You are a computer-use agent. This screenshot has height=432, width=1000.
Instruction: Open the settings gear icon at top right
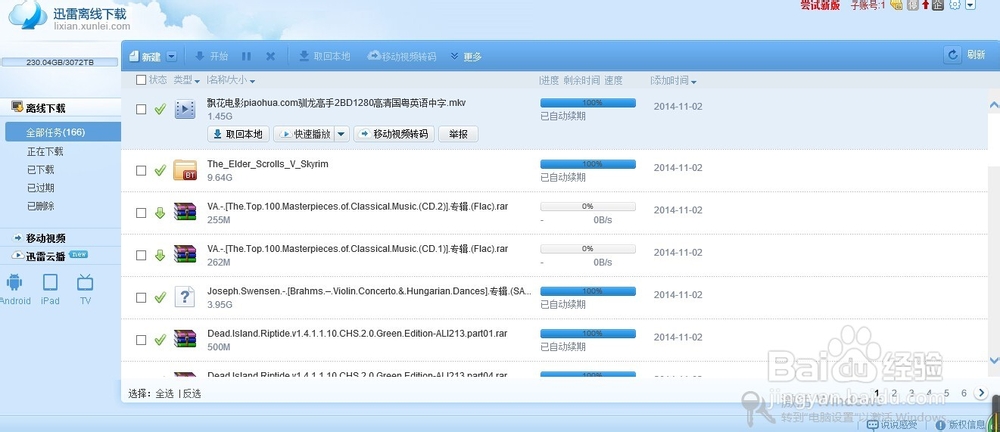point(955,5)
